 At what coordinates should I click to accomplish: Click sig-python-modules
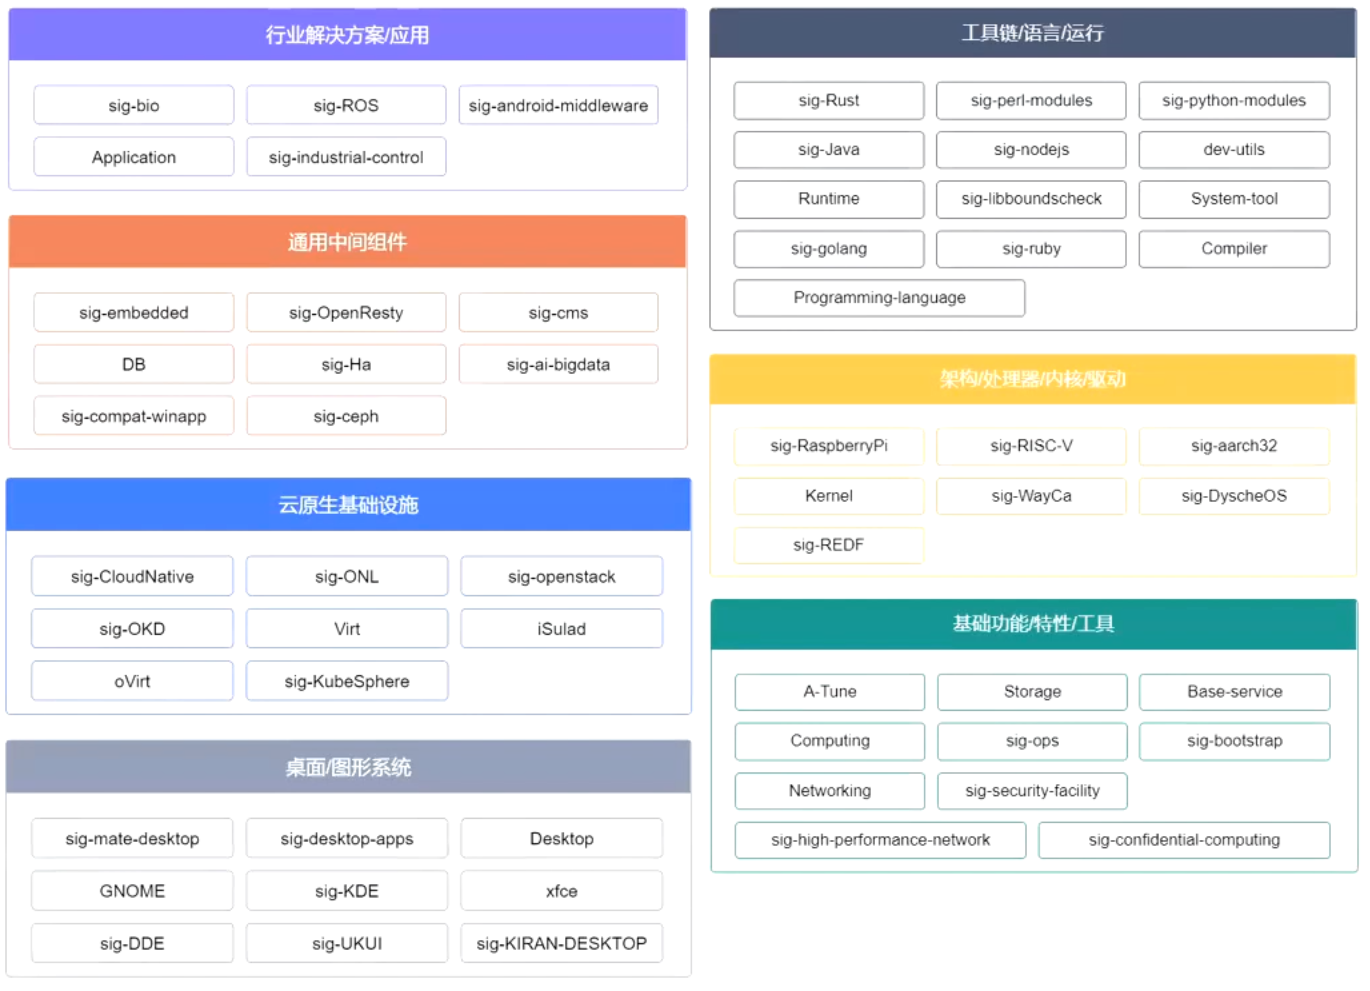(x=1234, y=100)
